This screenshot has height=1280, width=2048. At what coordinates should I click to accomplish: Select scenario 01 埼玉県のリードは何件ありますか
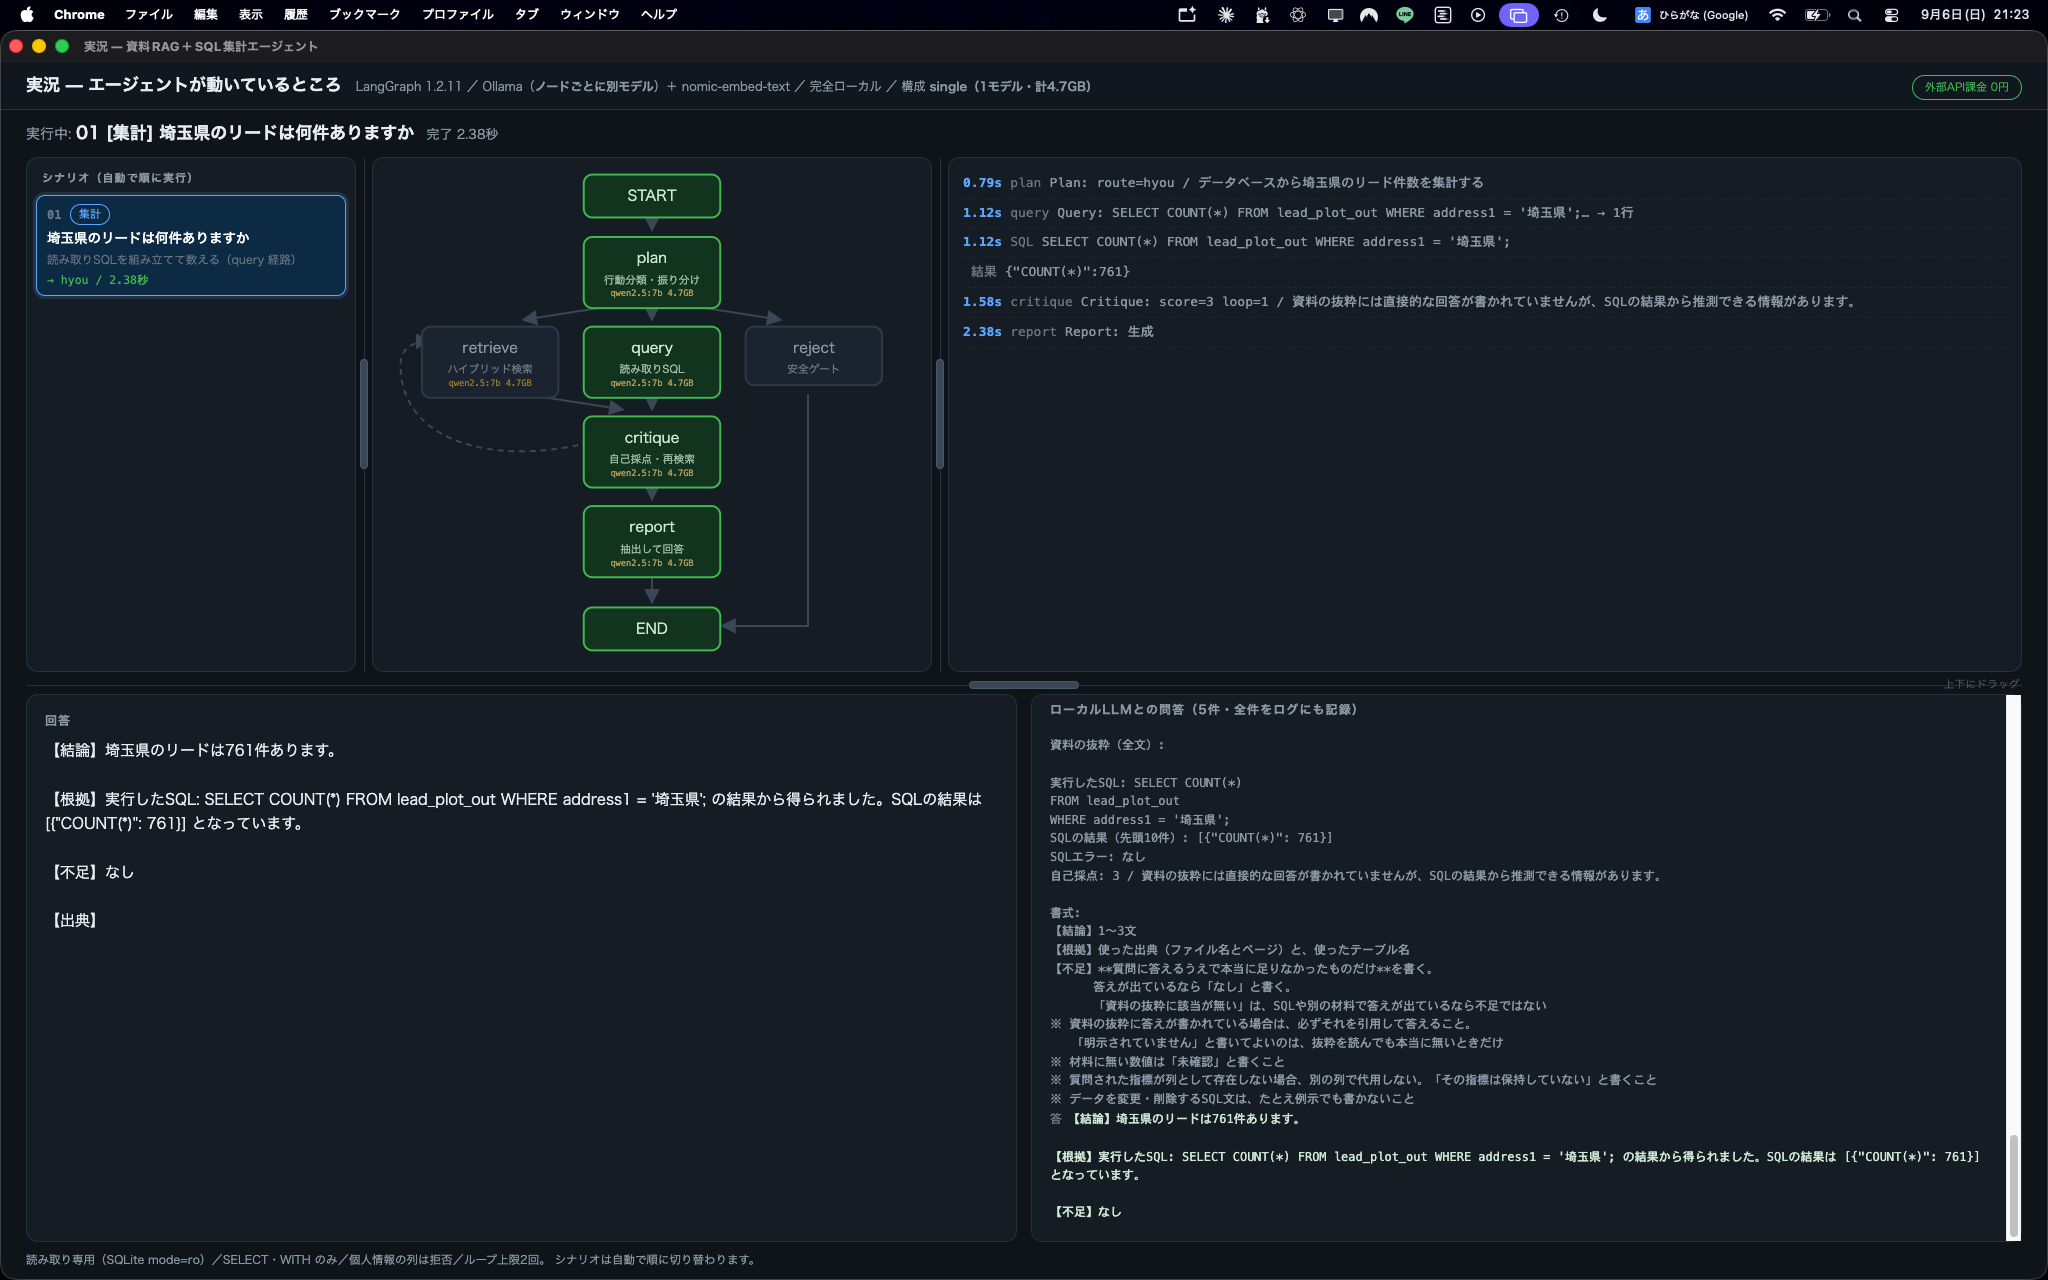click(x=191, y=246)
